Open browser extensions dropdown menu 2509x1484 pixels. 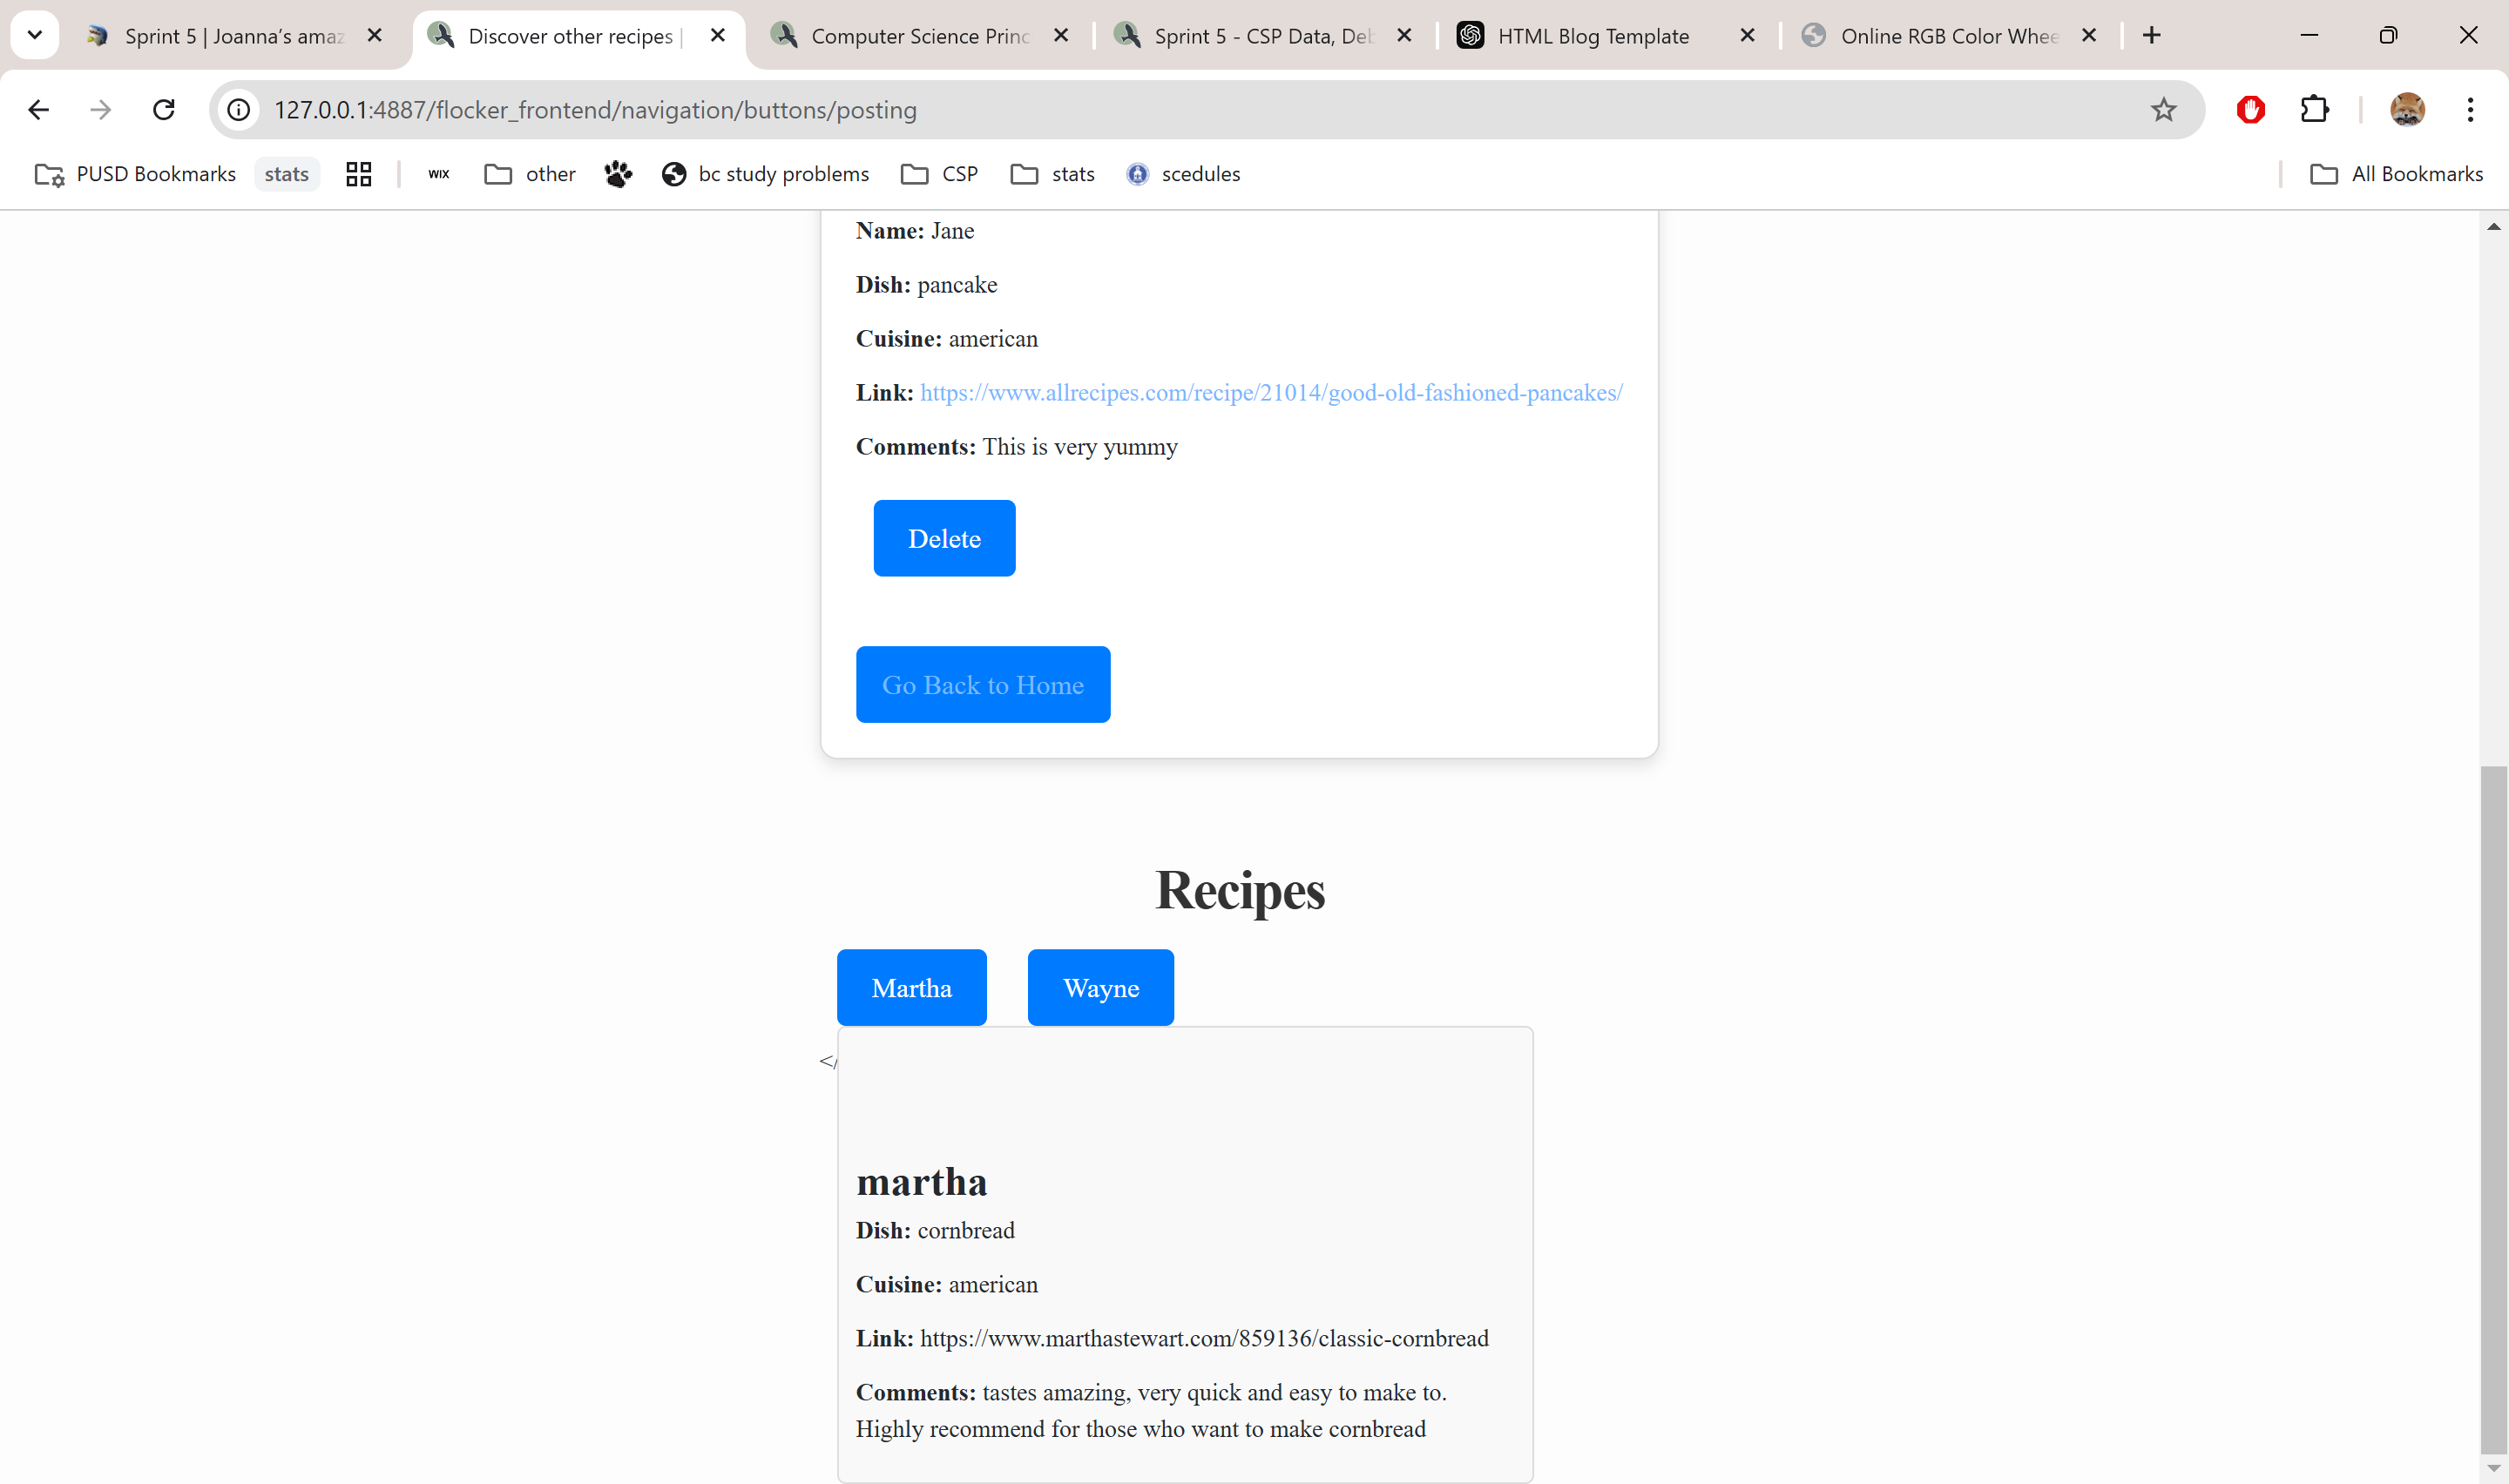pyautogui.click(x=2316, y=110)
